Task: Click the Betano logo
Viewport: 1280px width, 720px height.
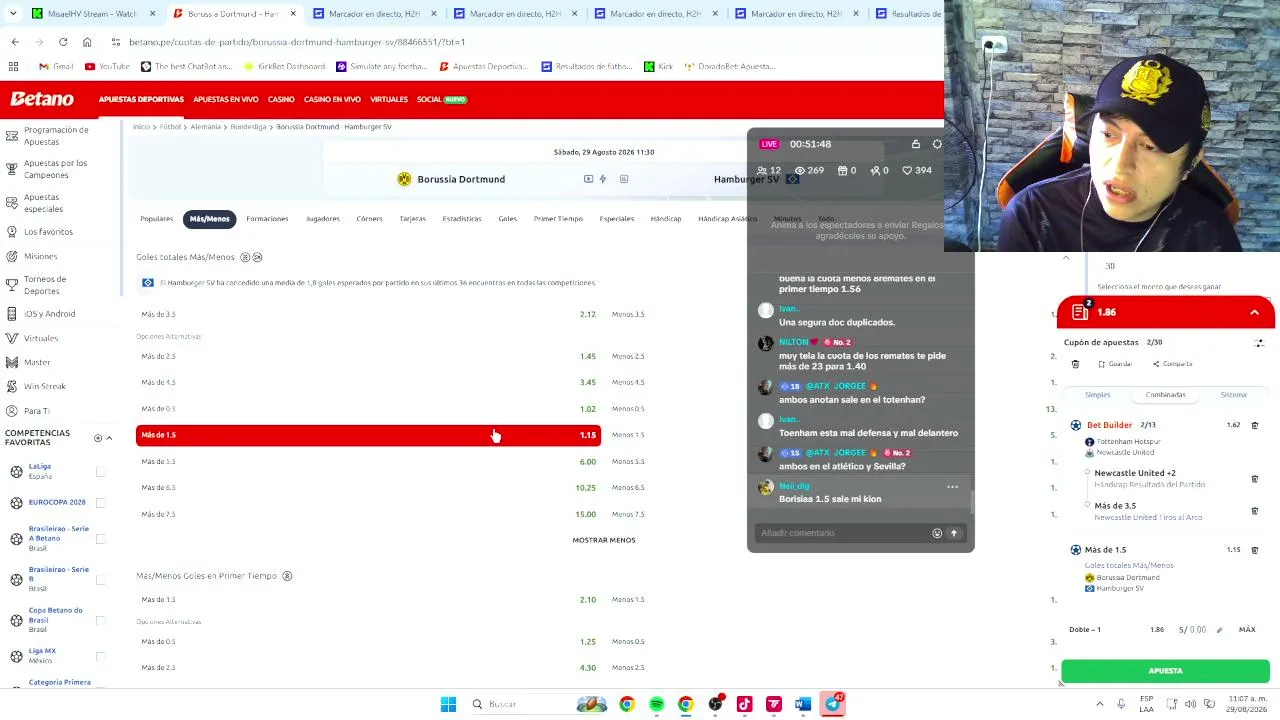Action: [42, 99]
